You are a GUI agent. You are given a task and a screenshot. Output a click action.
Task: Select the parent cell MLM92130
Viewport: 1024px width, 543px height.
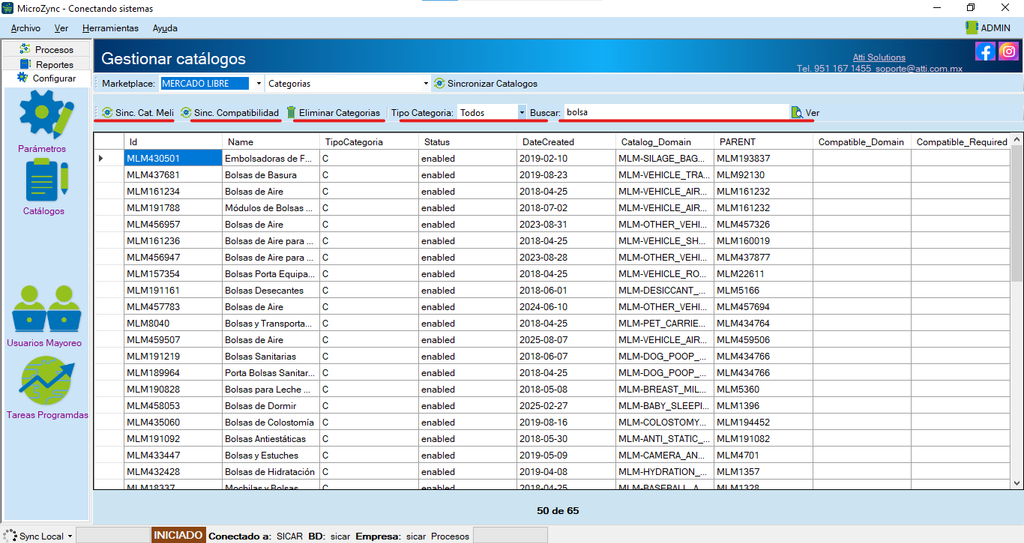coord(763,174)
